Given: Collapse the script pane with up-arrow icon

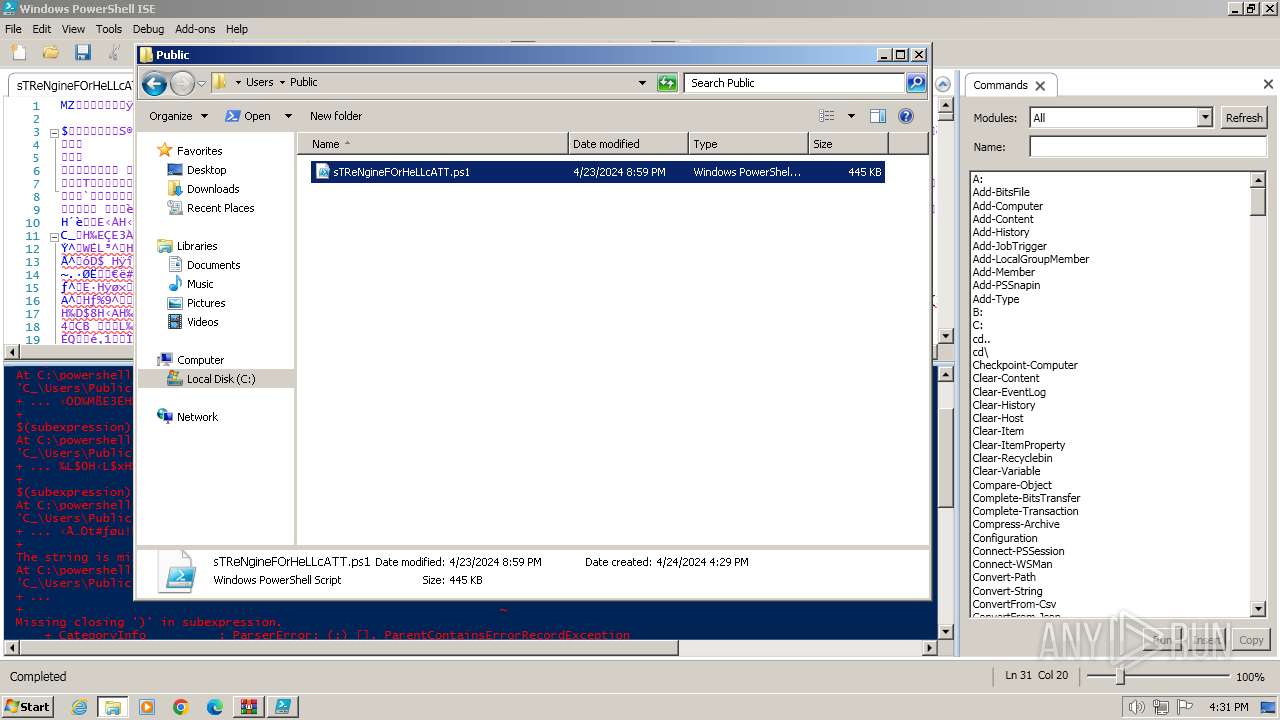Looking at the screenshot, I should (x=943, y=84).
